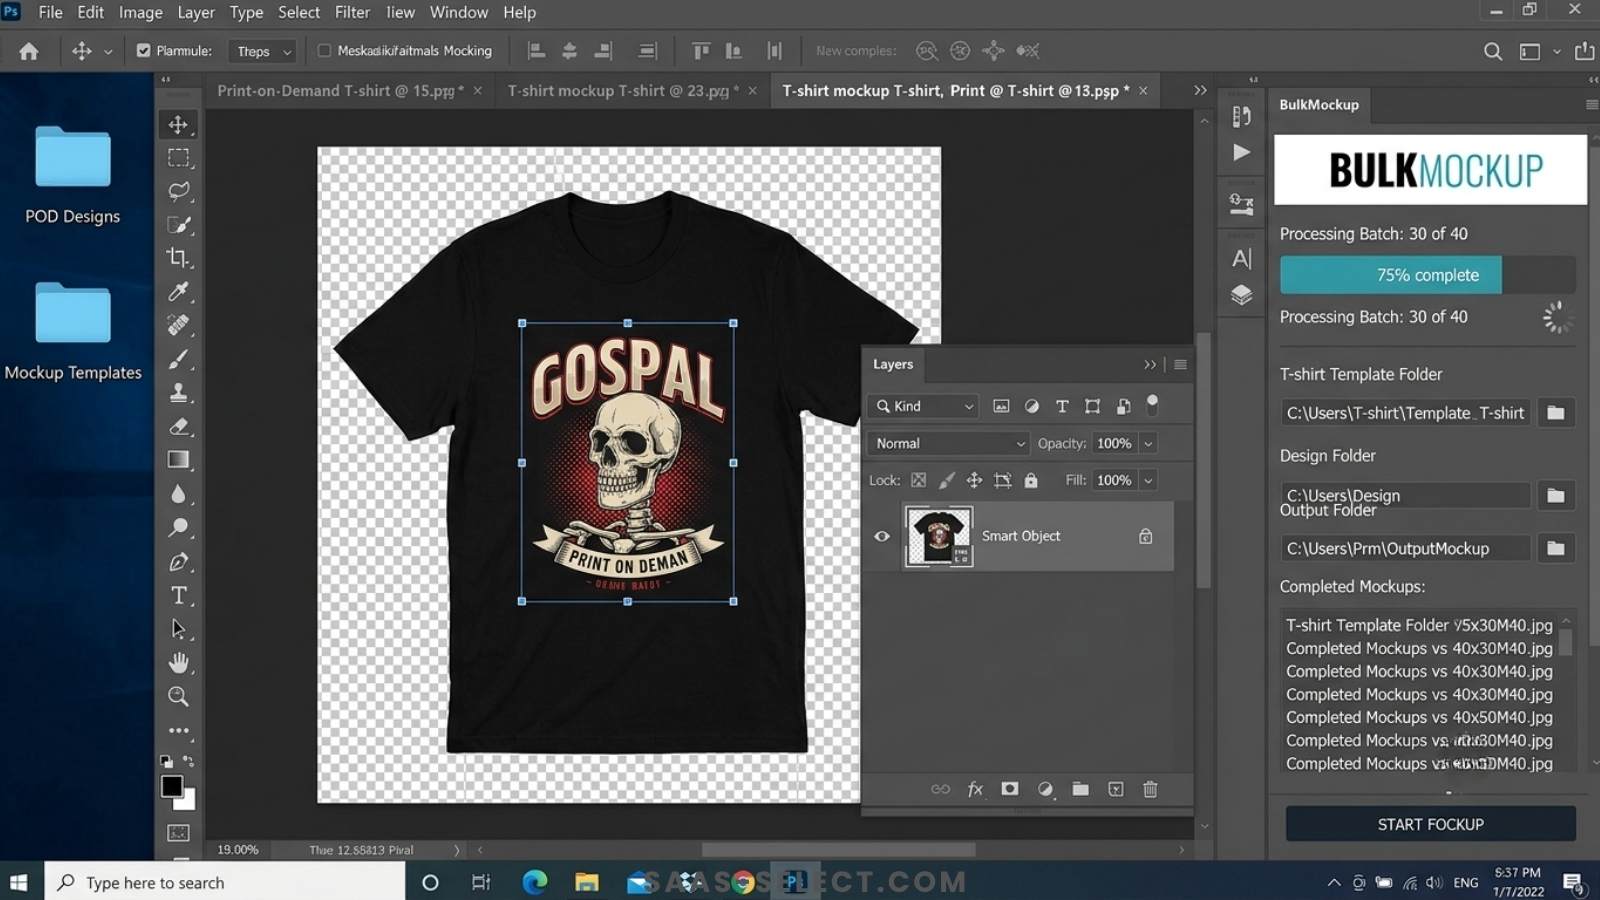Click Type here to search box
This screenshot has height=900, width=1600.
(x=225, y=882)
